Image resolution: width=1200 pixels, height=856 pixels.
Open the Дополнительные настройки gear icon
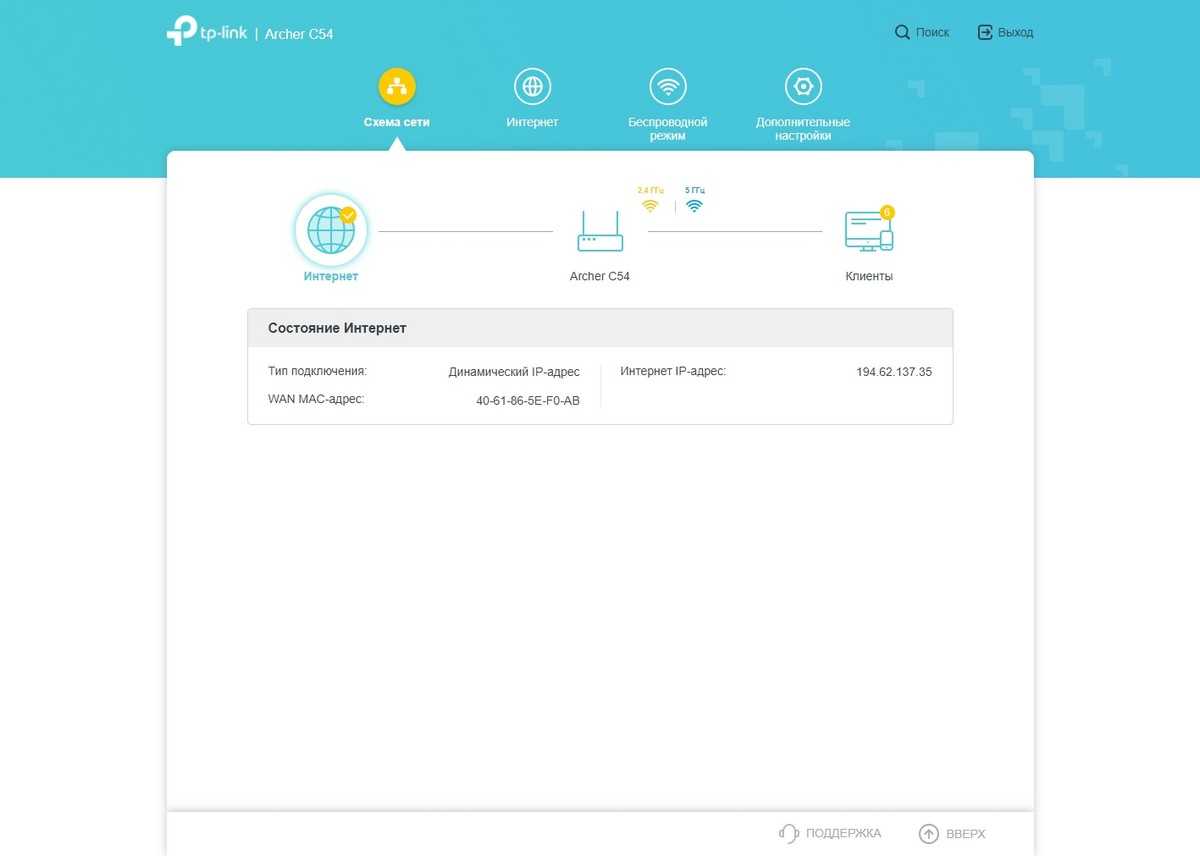click(x=803, y=87)
